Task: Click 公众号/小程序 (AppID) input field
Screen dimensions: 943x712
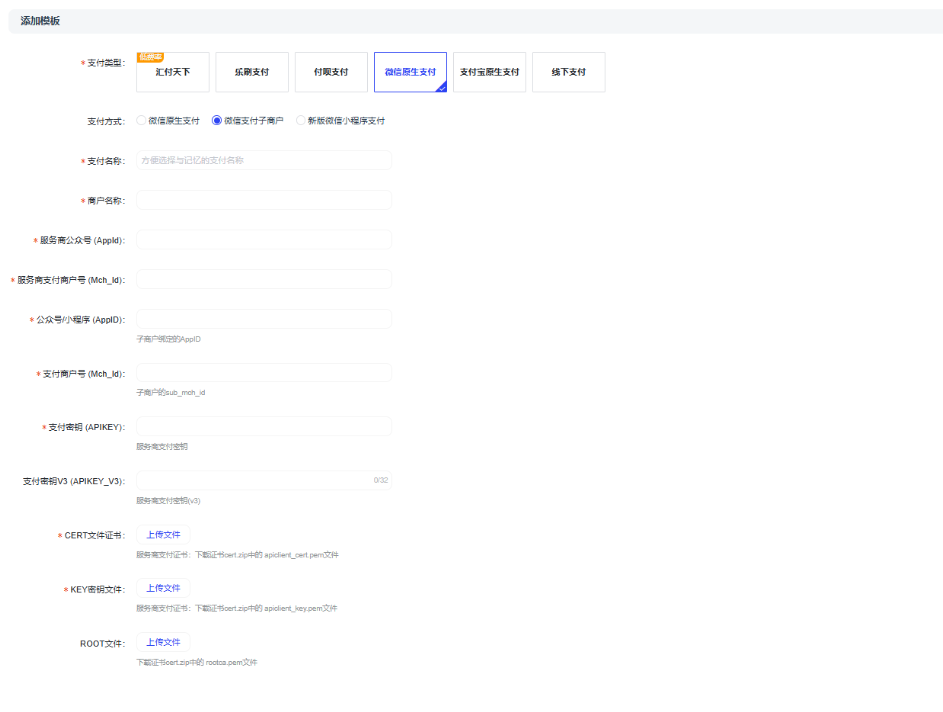Action: point(263,319)
